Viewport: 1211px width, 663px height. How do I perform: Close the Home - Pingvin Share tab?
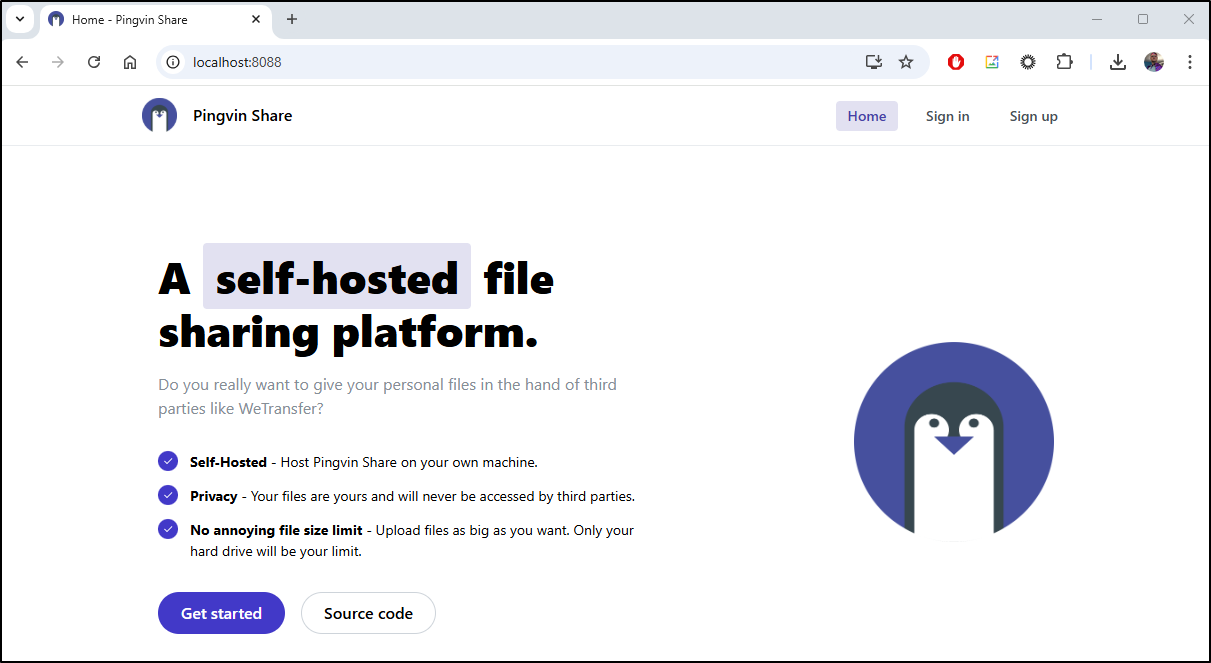click(x=256, y=19)
